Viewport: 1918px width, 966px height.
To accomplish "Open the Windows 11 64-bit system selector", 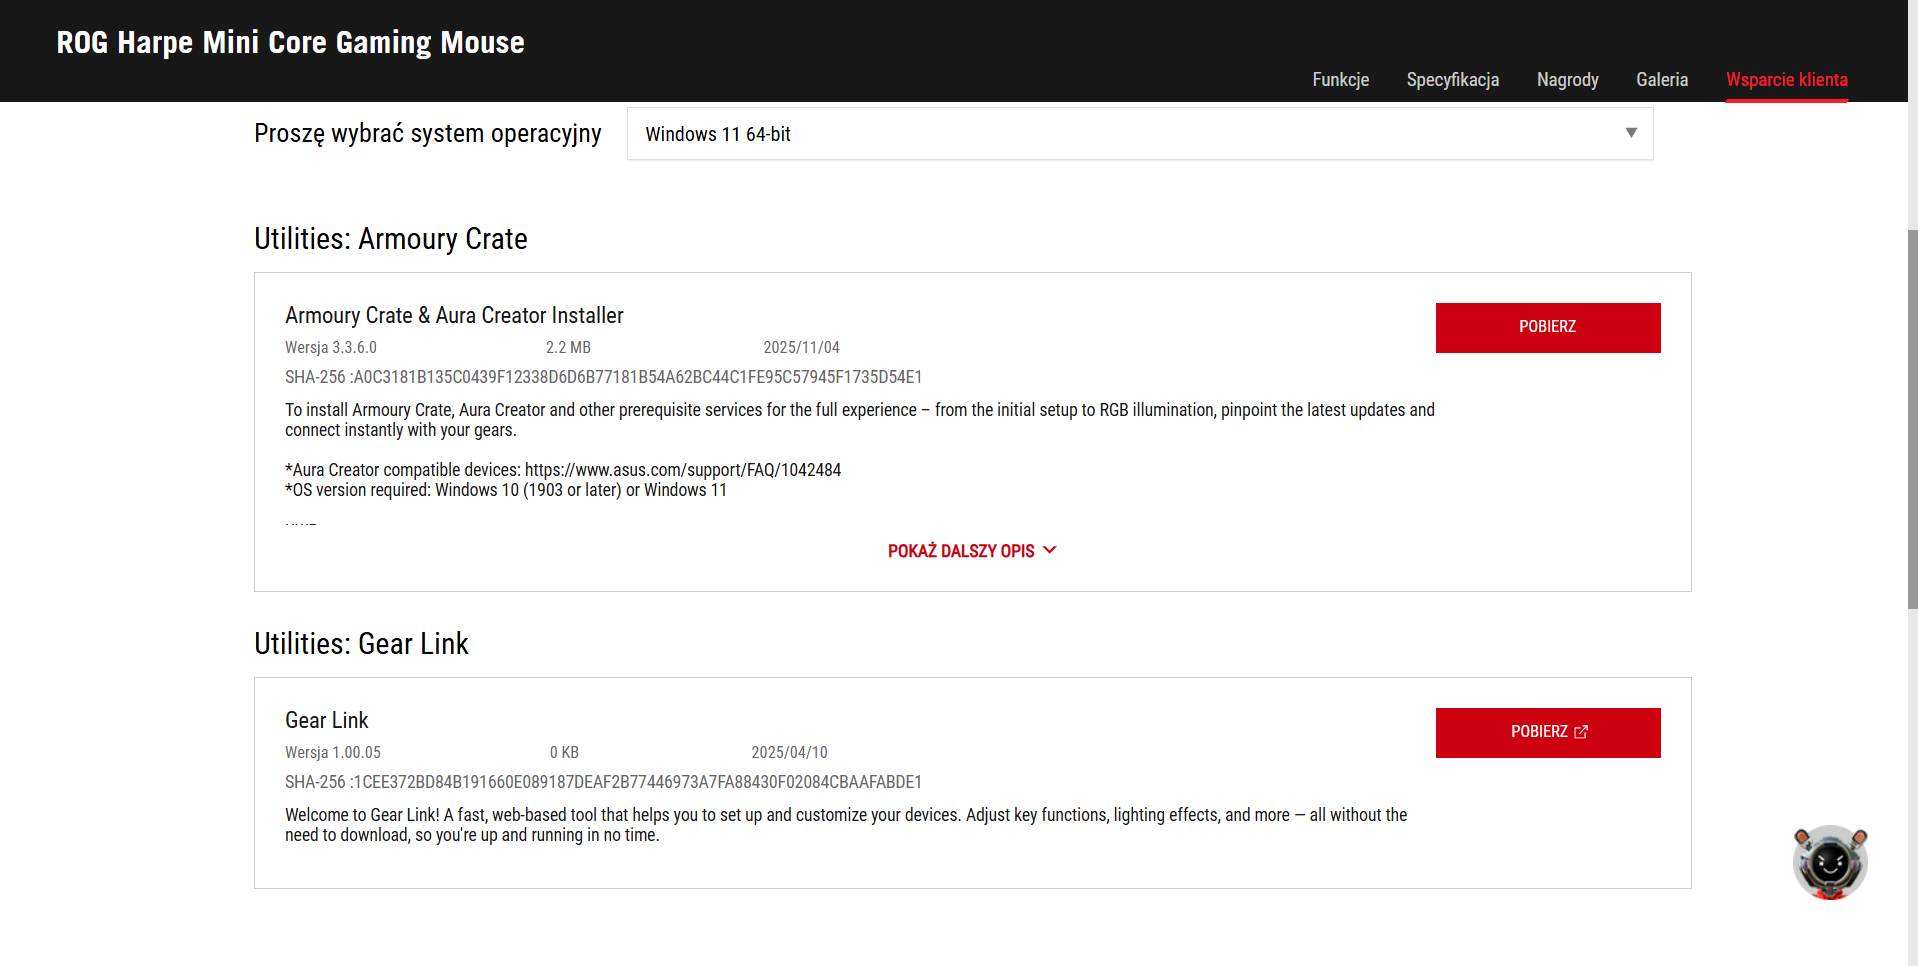I will (x=1140, y=134).
